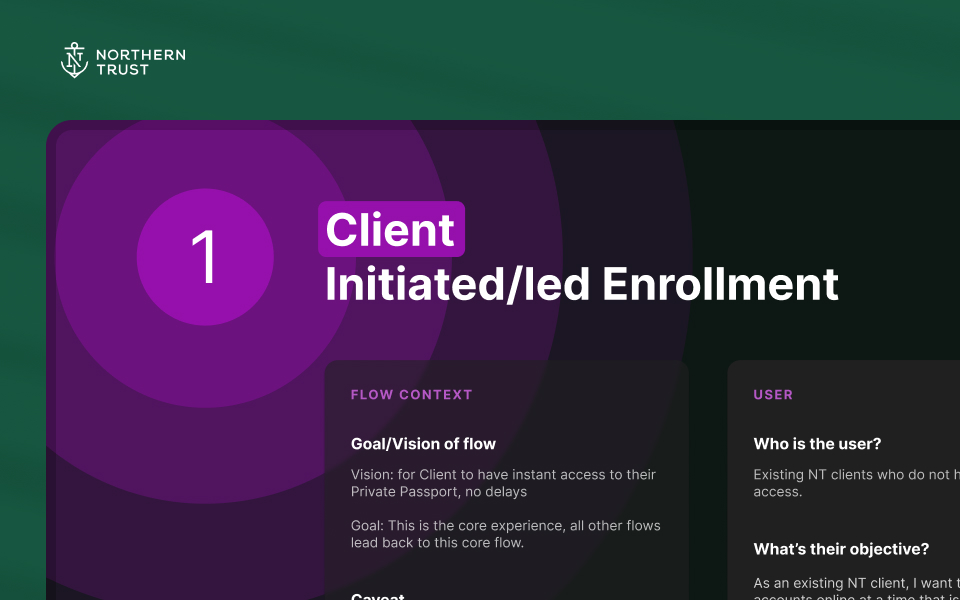Select the highlighted Client label

(x=391, y=230)
